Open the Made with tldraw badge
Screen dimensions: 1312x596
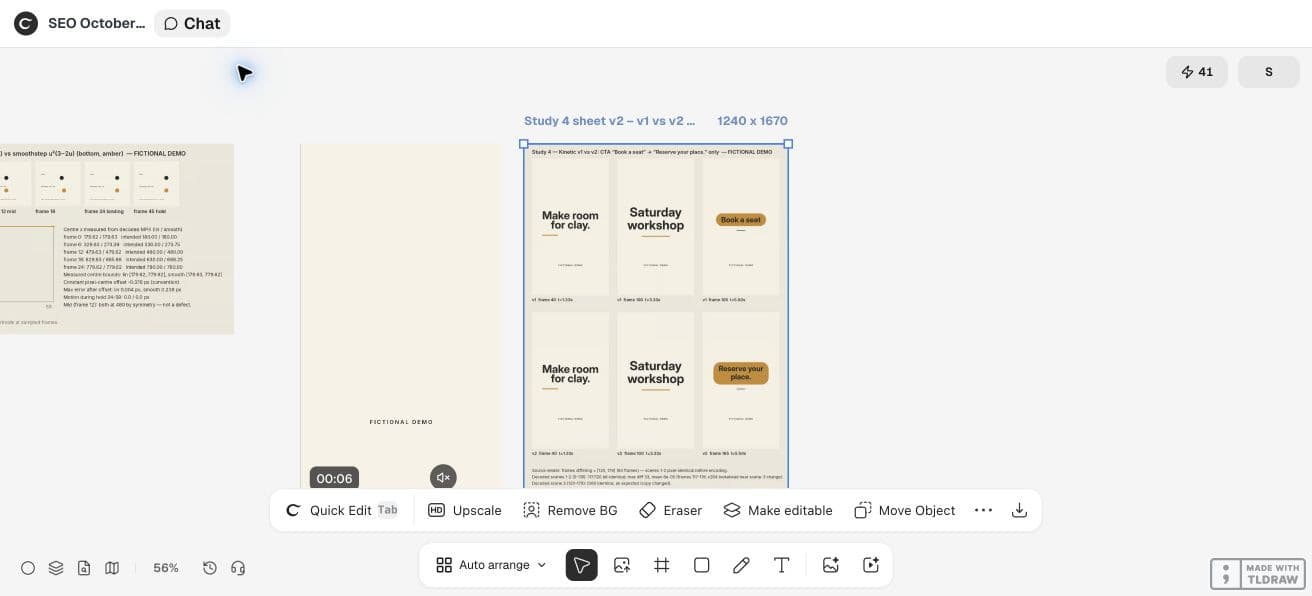pyautogui.click(x=1258, y=574)
